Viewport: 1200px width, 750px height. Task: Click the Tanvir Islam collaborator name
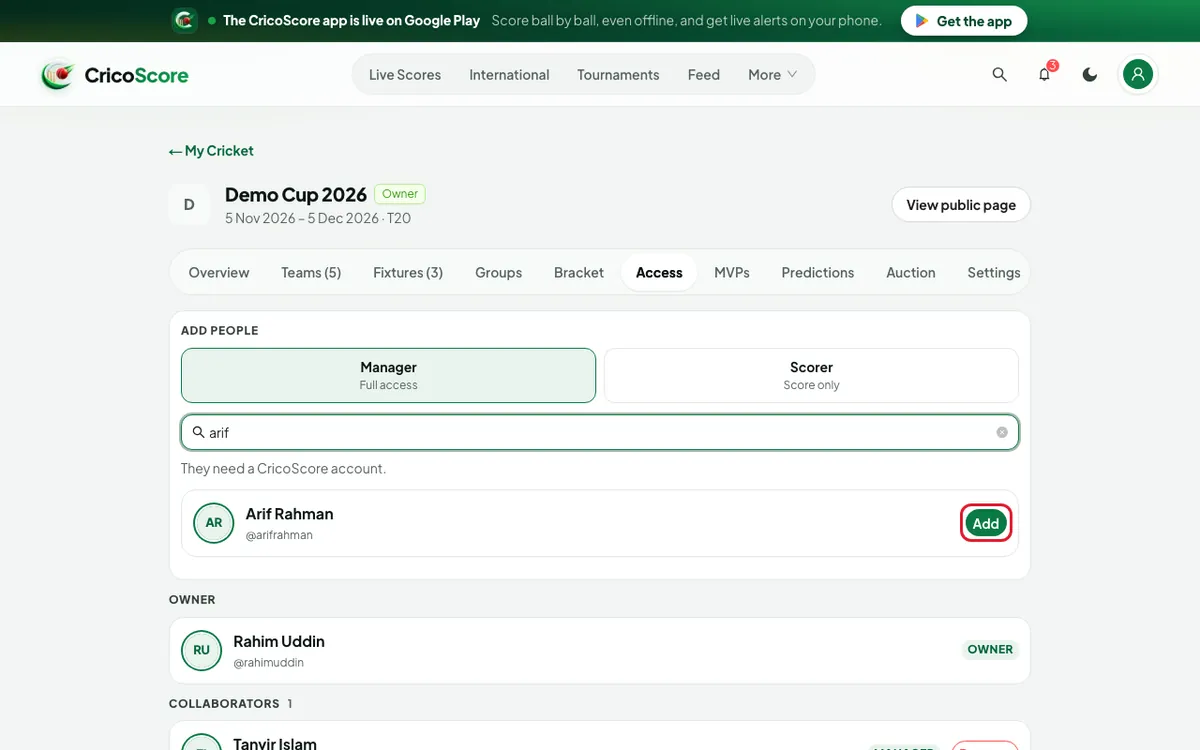pos(275,743)
